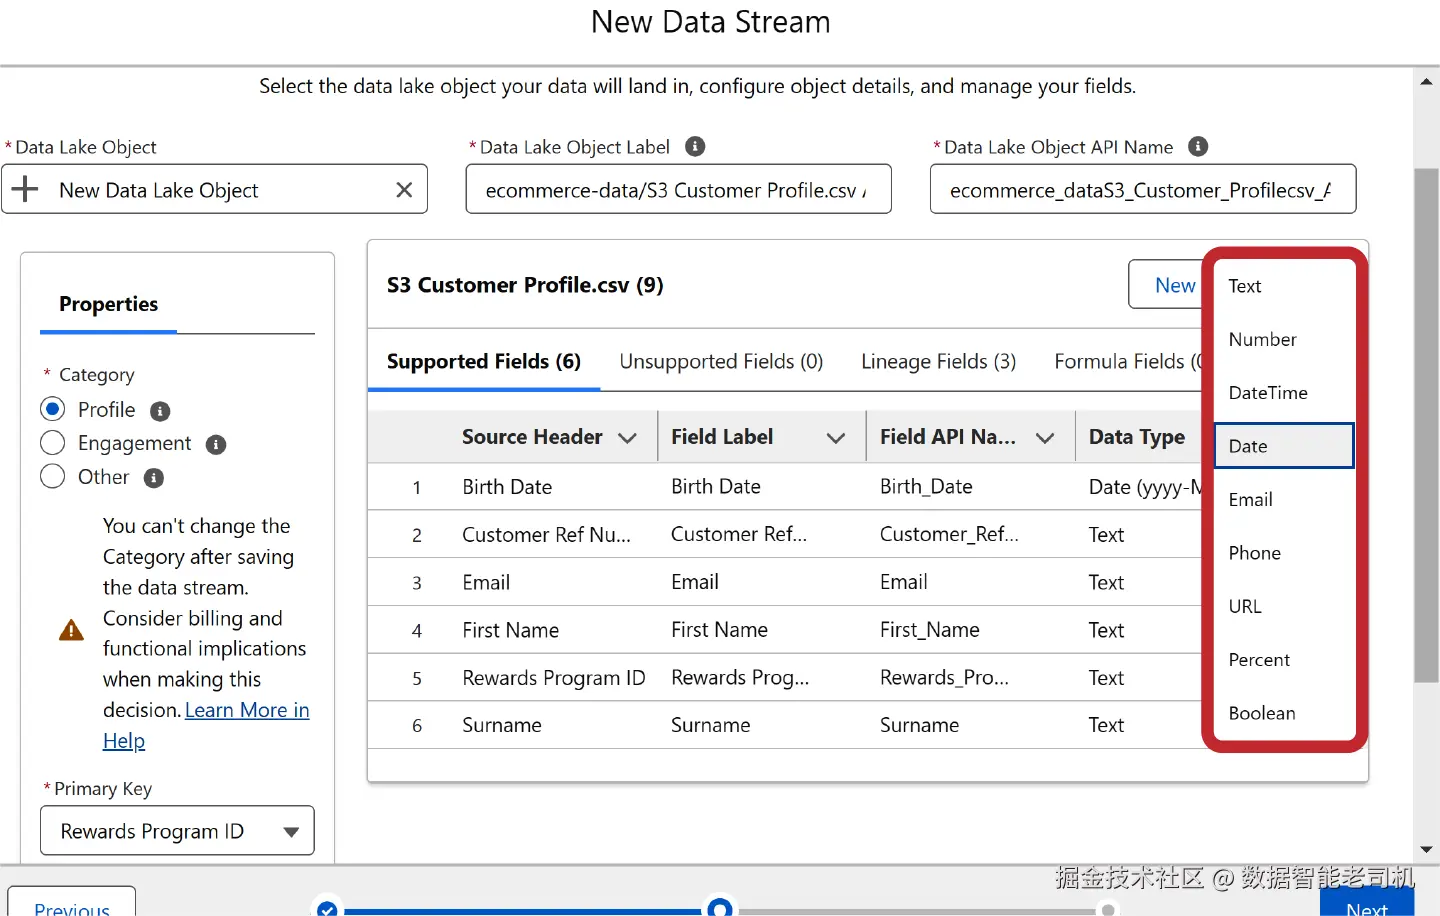Click the scrollbar up arrow
The height and width of the screenshot is (916, 1440).
[1427, 82]
